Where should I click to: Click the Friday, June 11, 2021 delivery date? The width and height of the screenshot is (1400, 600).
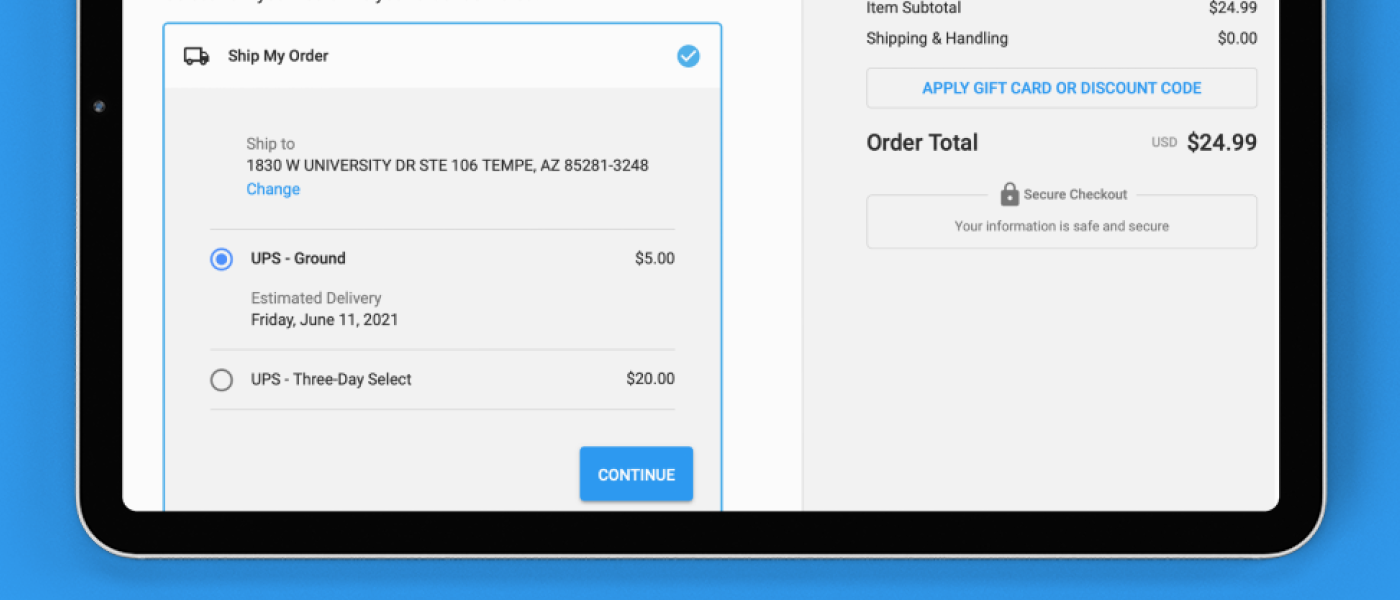[x=324, y=320]
